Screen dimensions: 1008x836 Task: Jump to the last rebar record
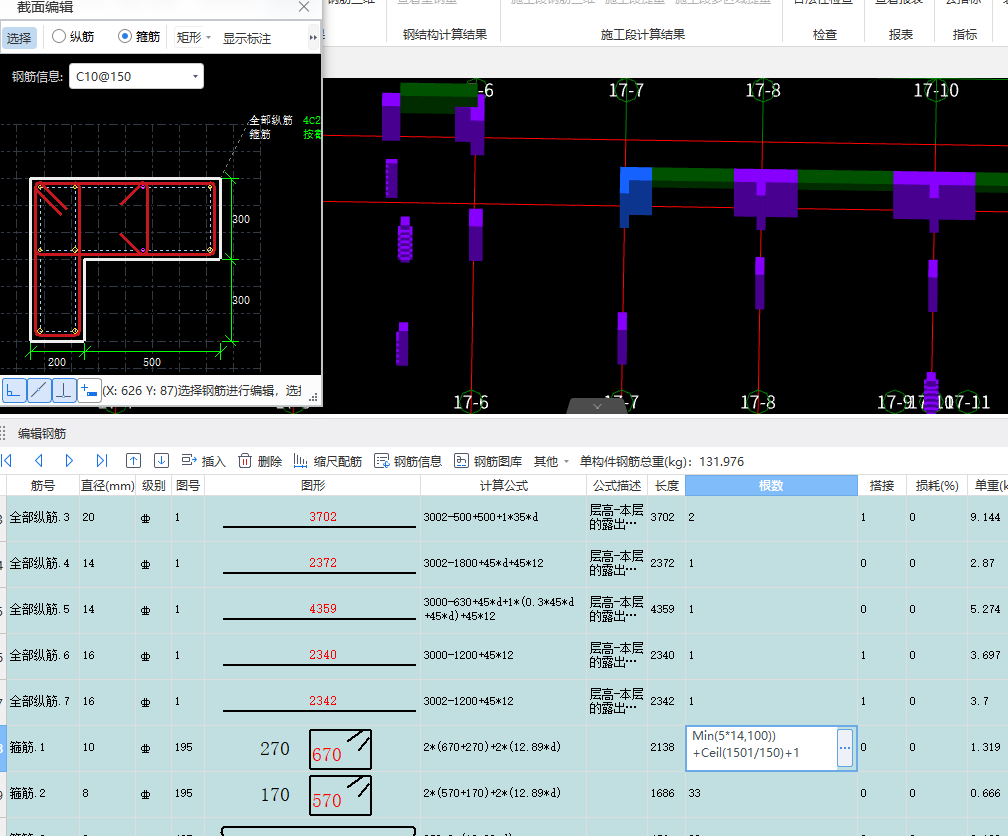coord(102,460)
